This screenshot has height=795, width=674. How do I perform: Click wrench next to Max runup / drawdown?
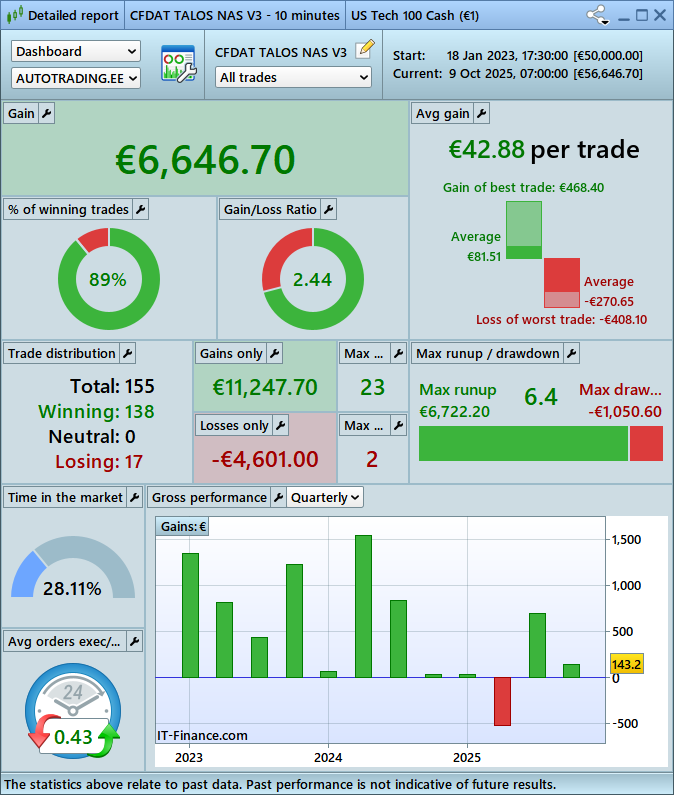point(571,353)
